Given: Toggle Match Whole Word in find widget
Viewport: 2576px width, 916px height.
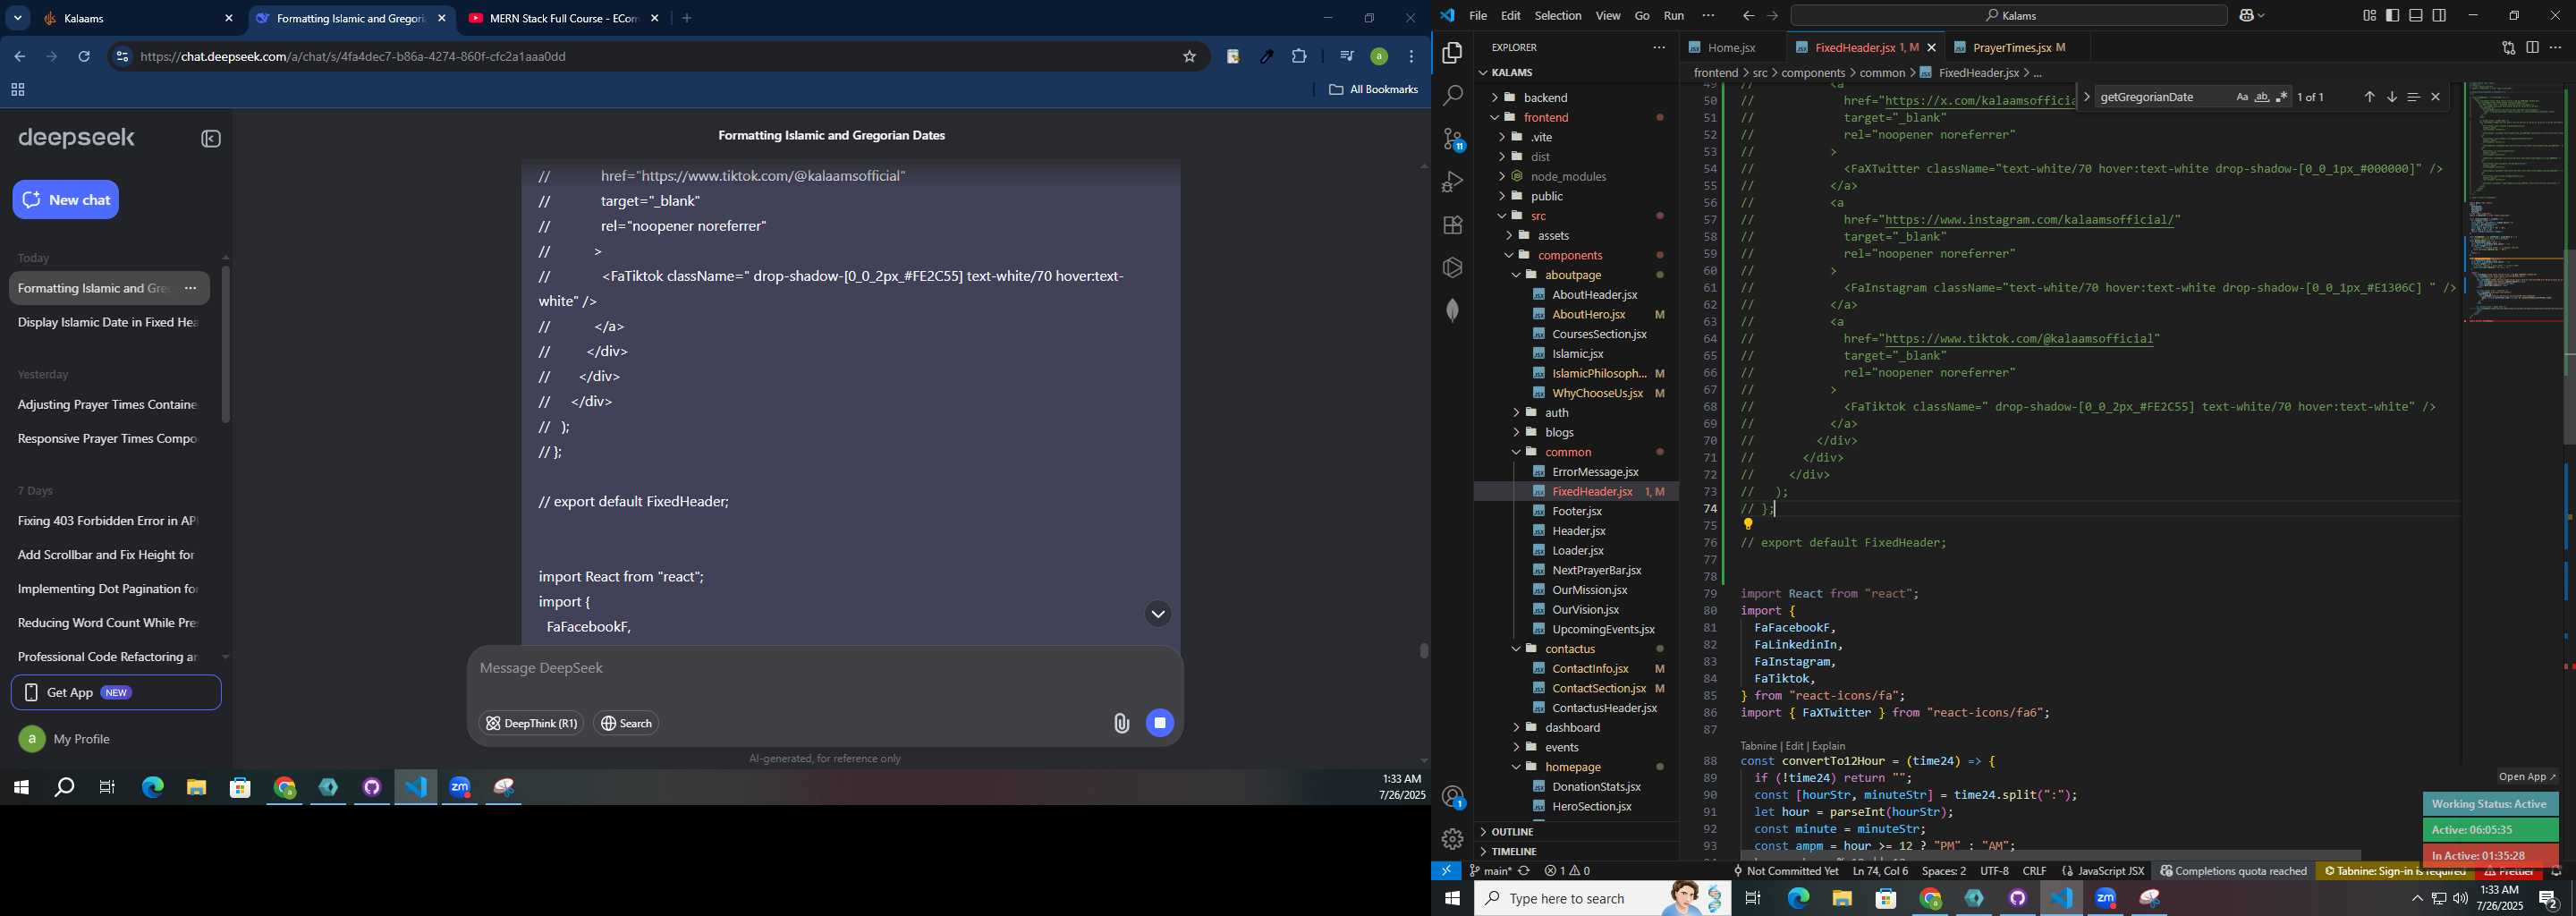Looking at the screenshot, I should click(2261, 97).
